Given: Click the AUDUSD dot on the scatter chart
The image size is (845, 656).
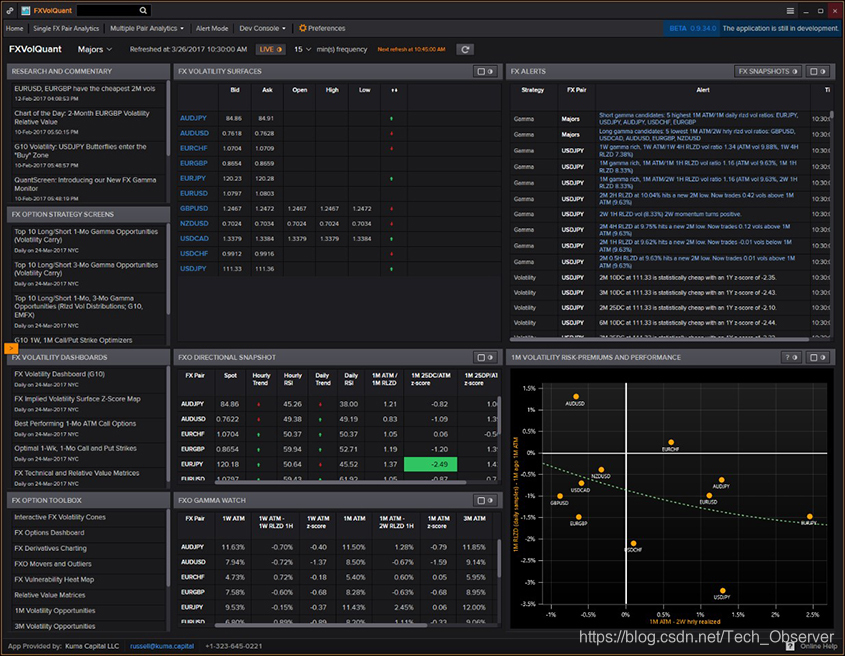Looking at the screenshot, I should click(x=576, y=397).
